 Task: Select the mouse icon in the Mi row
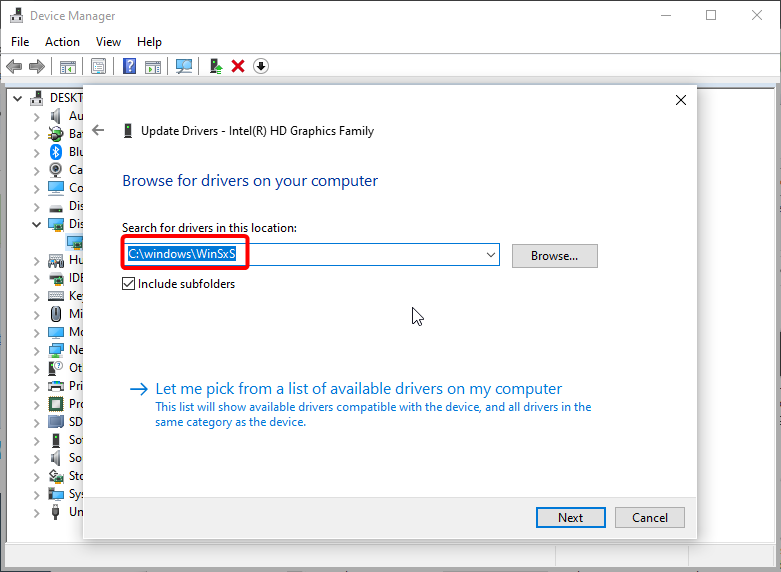point(56,314)
